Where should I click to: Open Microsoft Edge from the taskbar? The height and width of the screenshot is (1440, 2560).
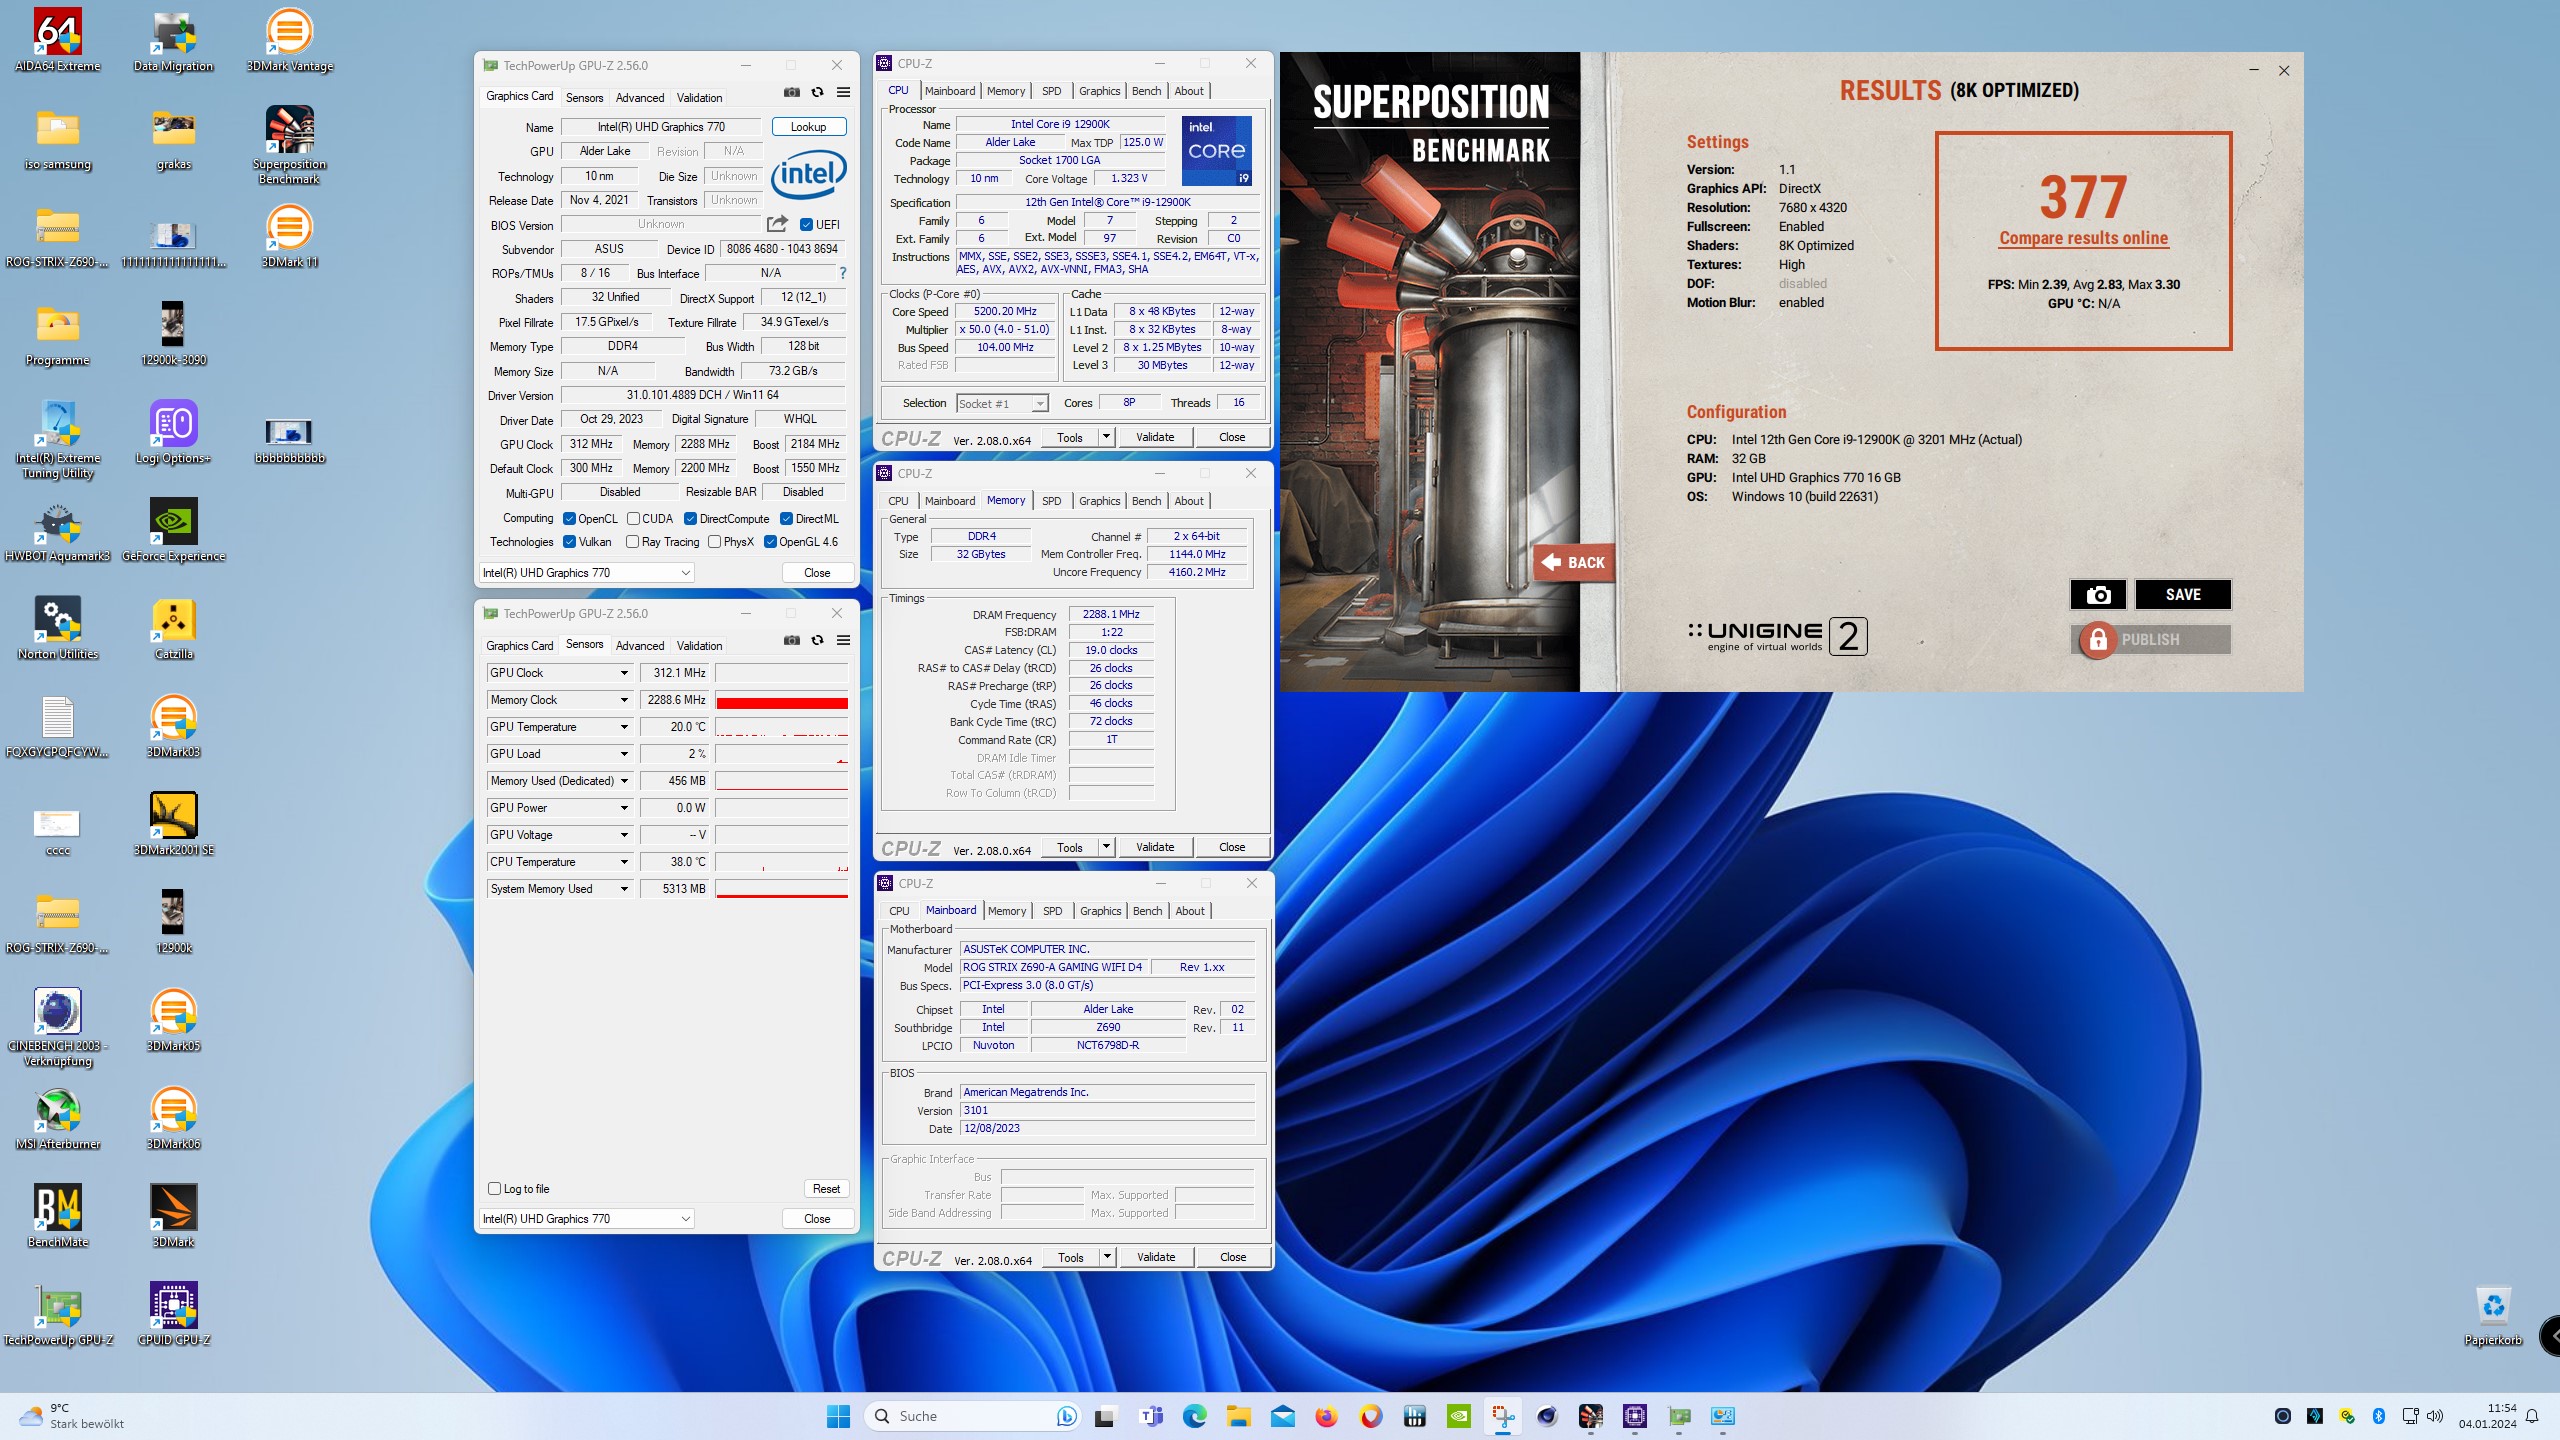click(x=1194, y=1416)
